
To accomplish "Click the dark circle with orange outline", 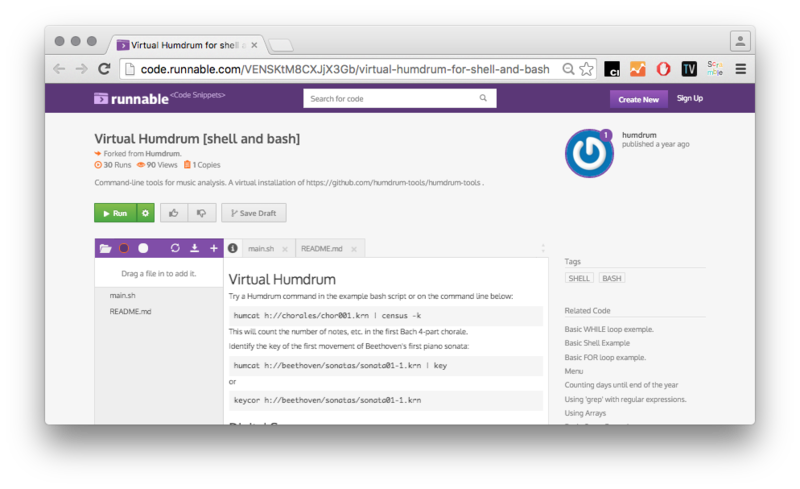I will tap(124, 248).
